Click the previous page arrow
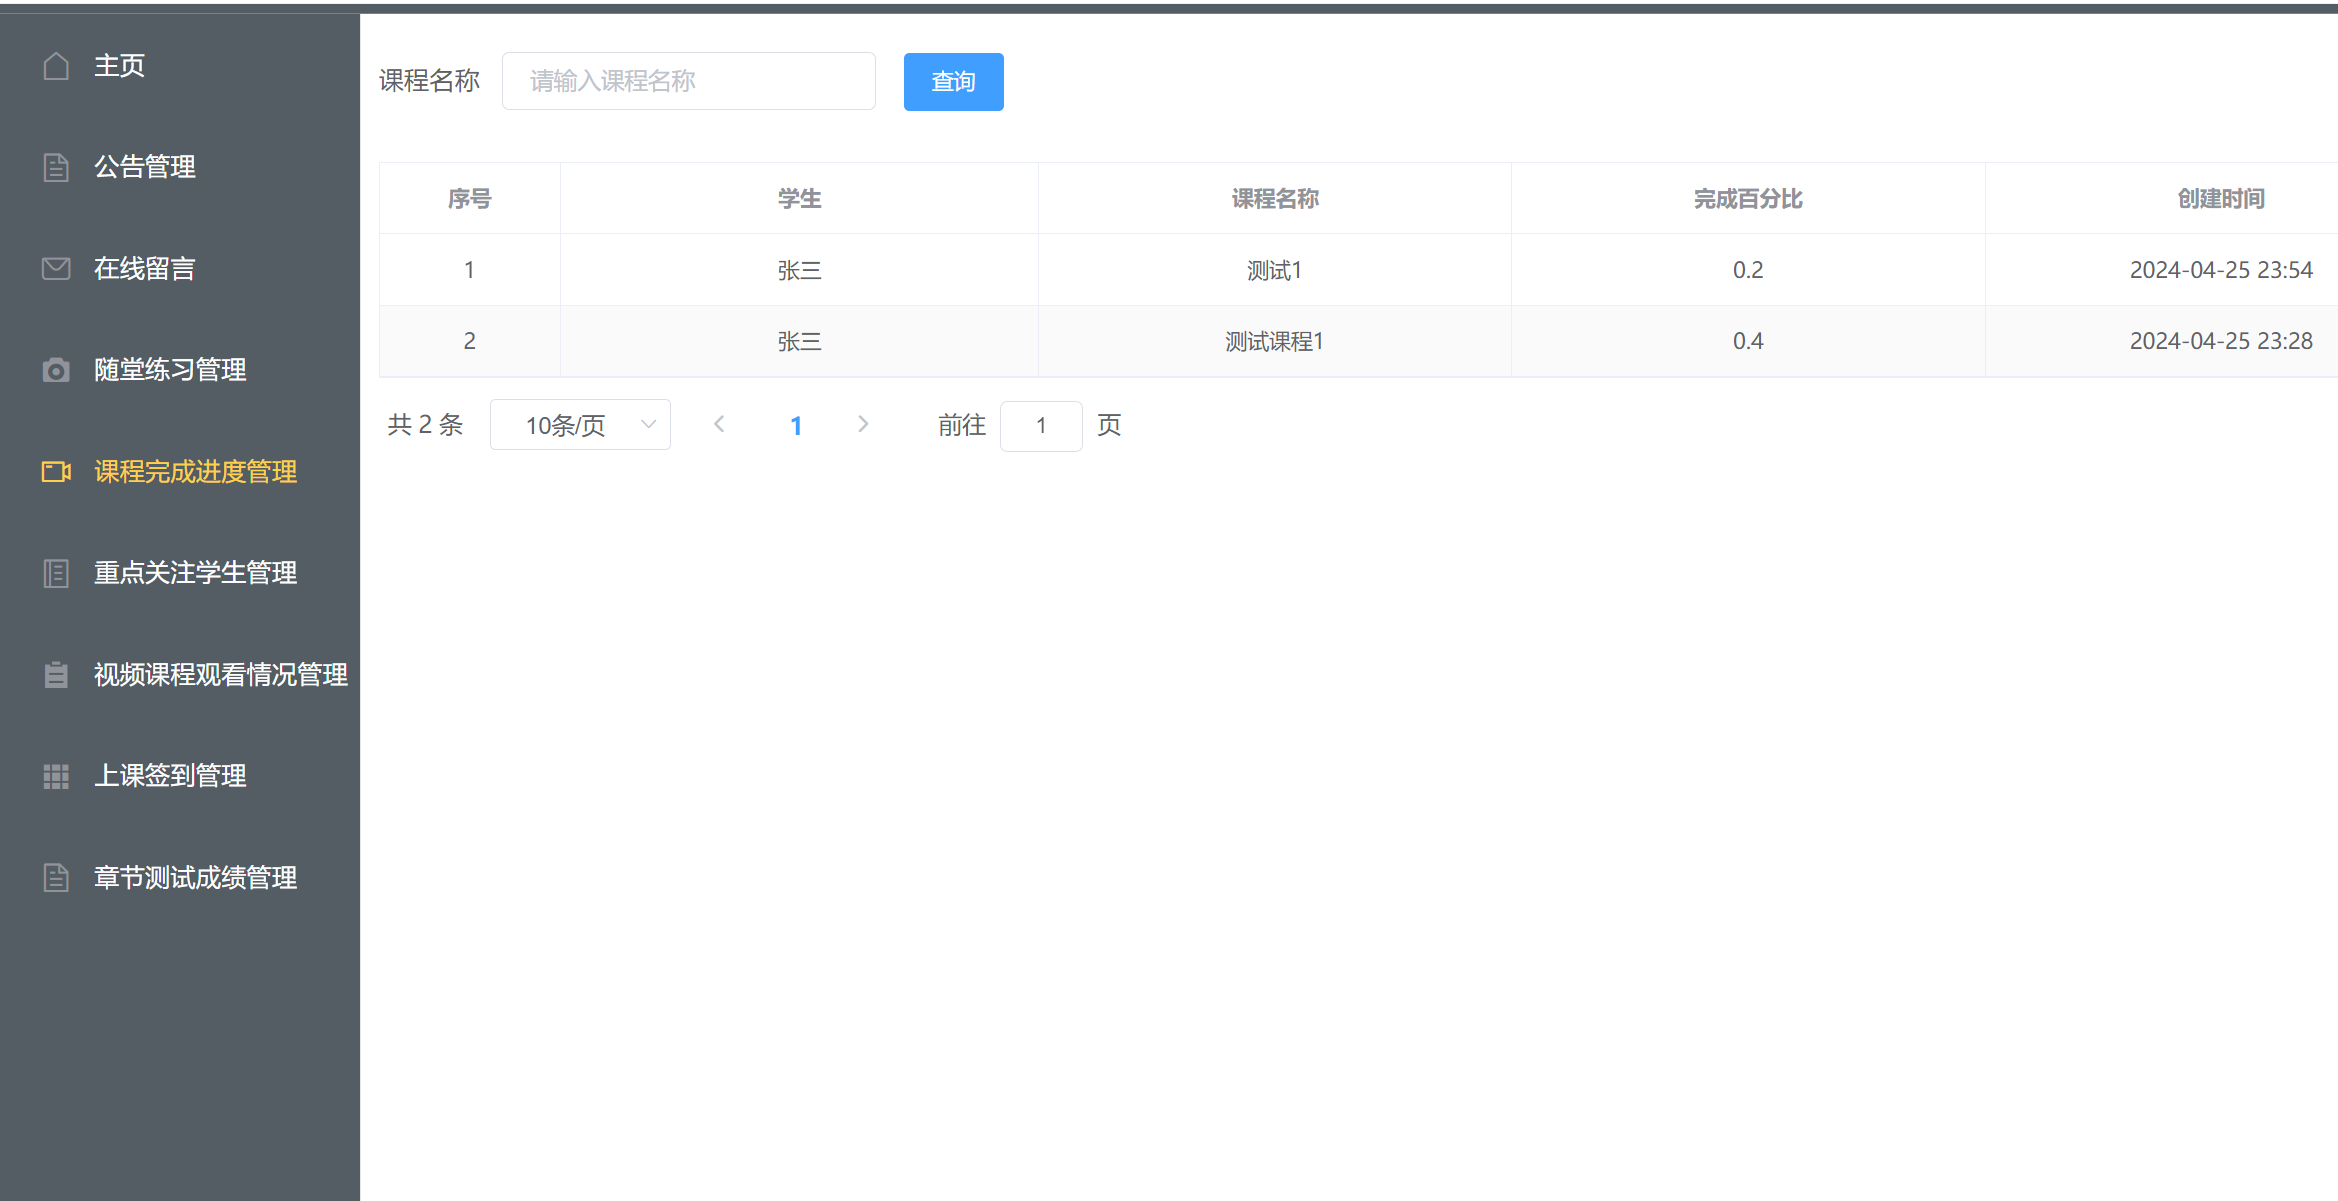2338x1201 pixels. 720,424
